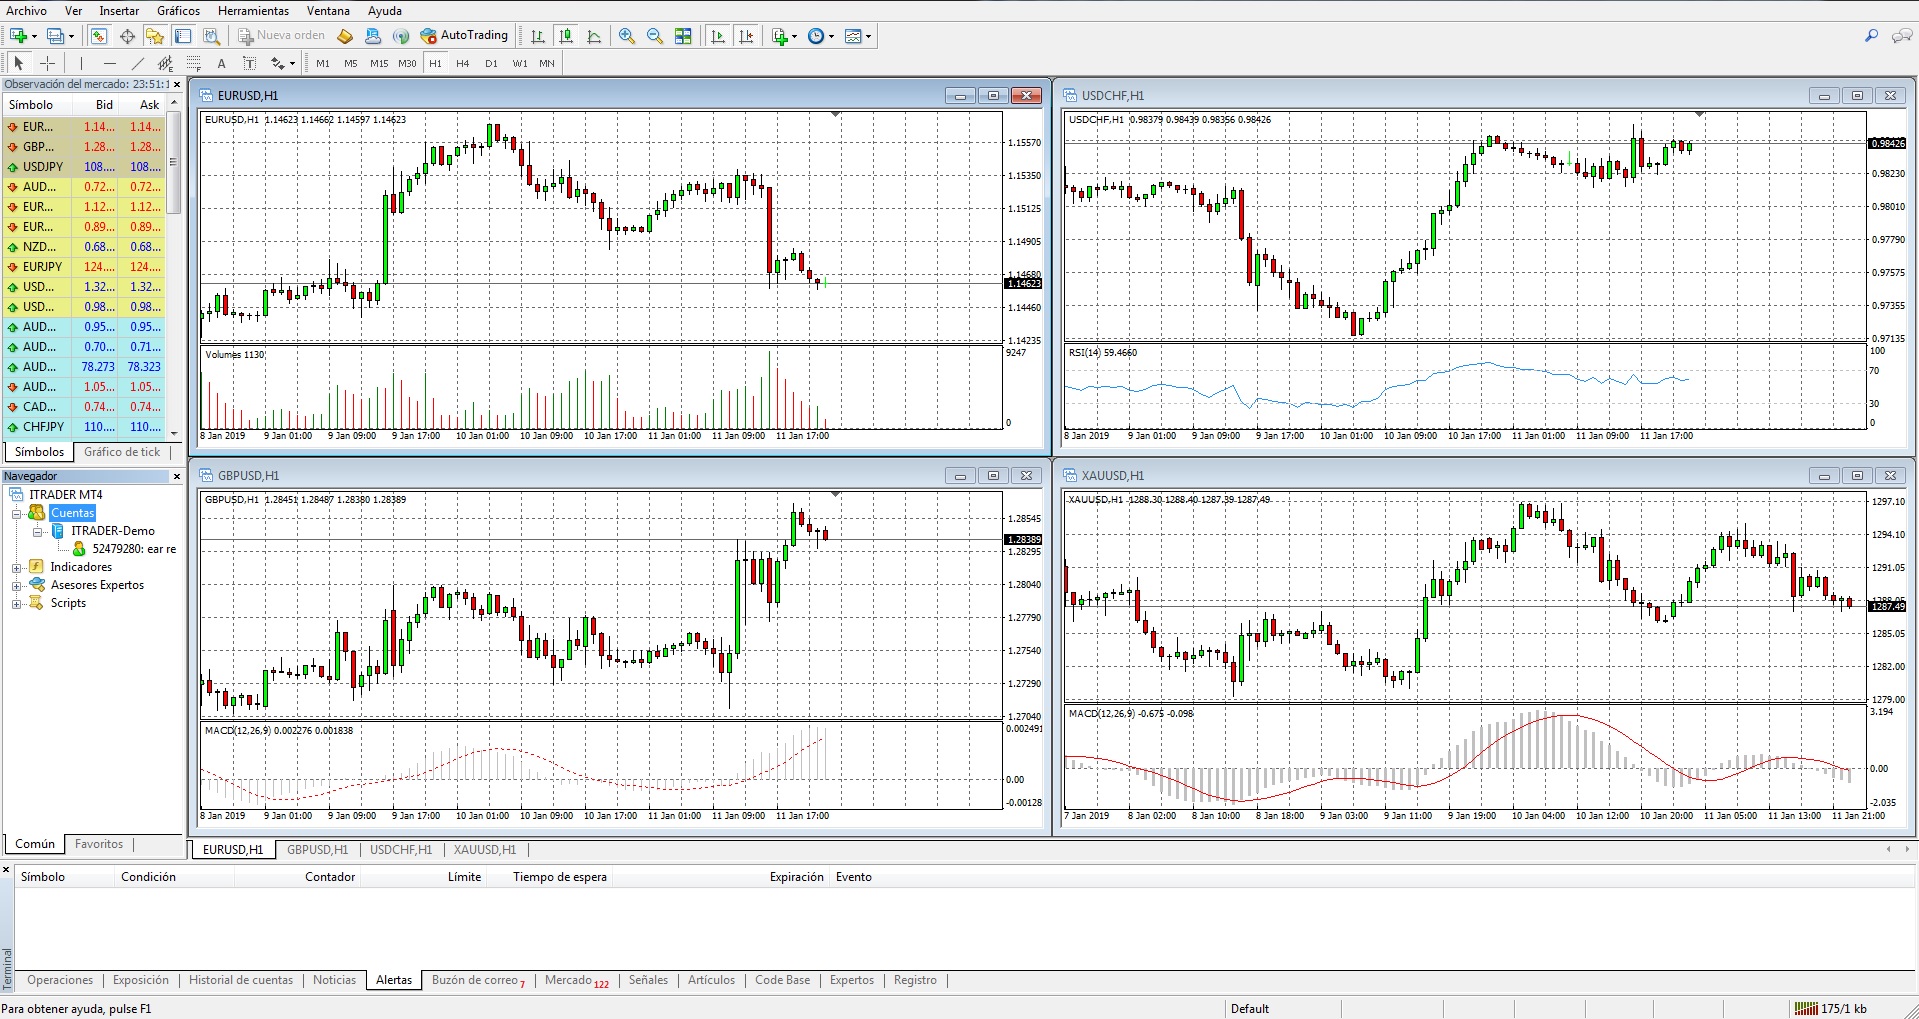Select the text A tool

pyautogui.click(x=222, y=63)
